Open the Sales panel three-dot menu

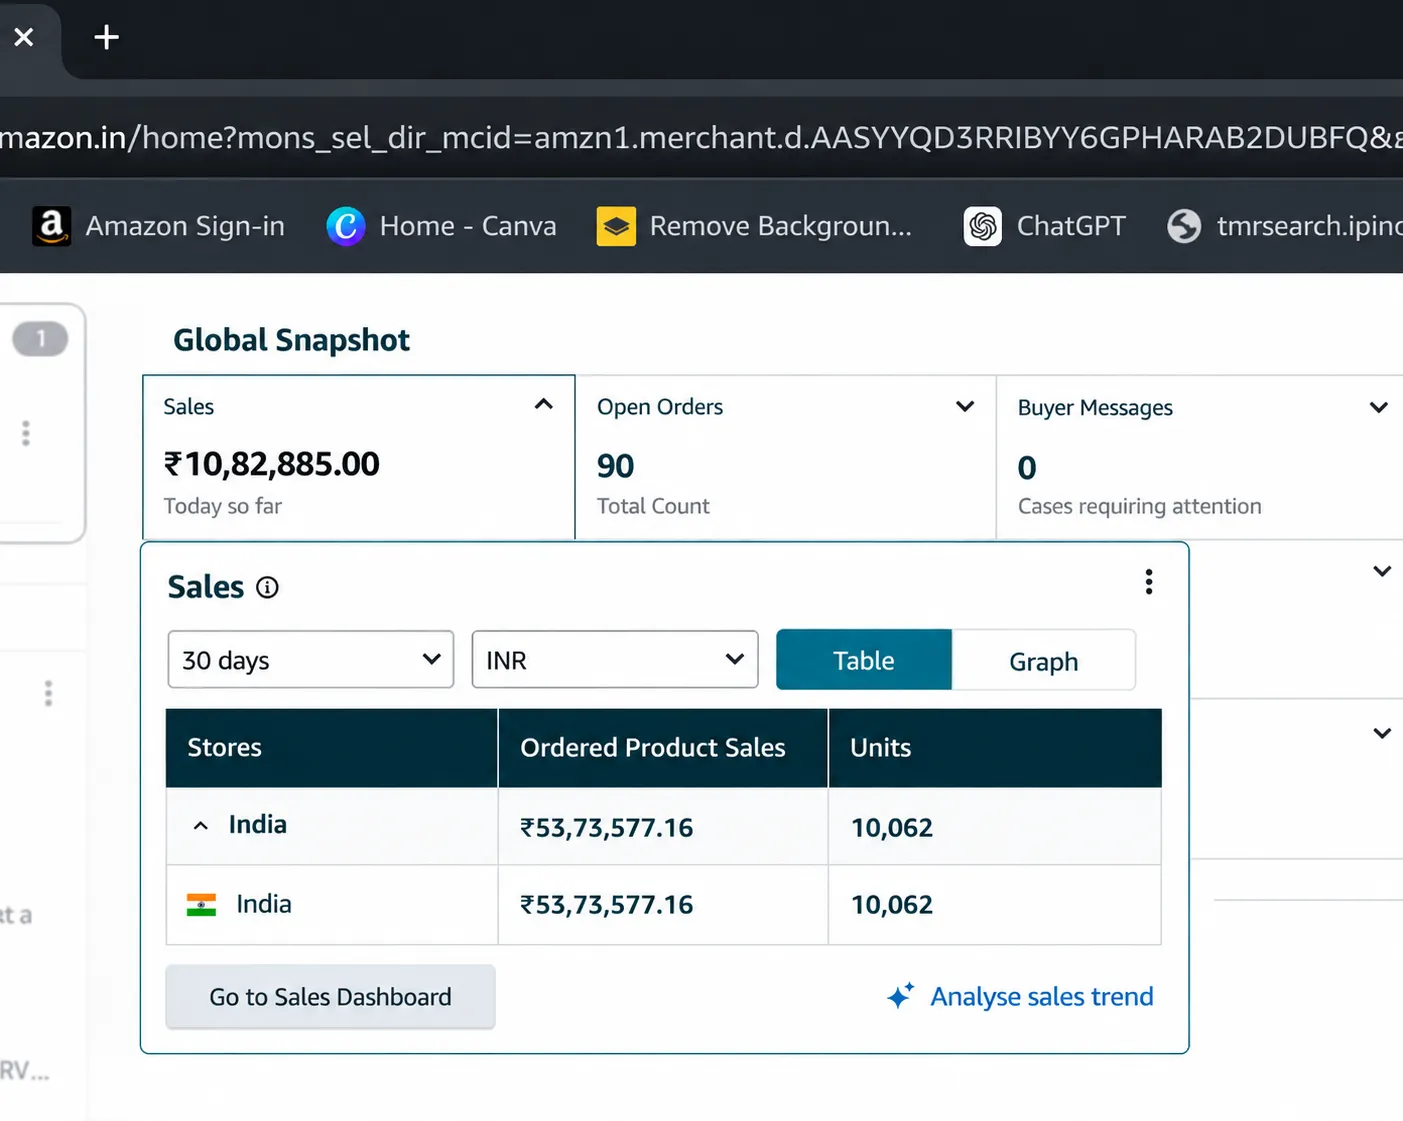[1149, 582]
